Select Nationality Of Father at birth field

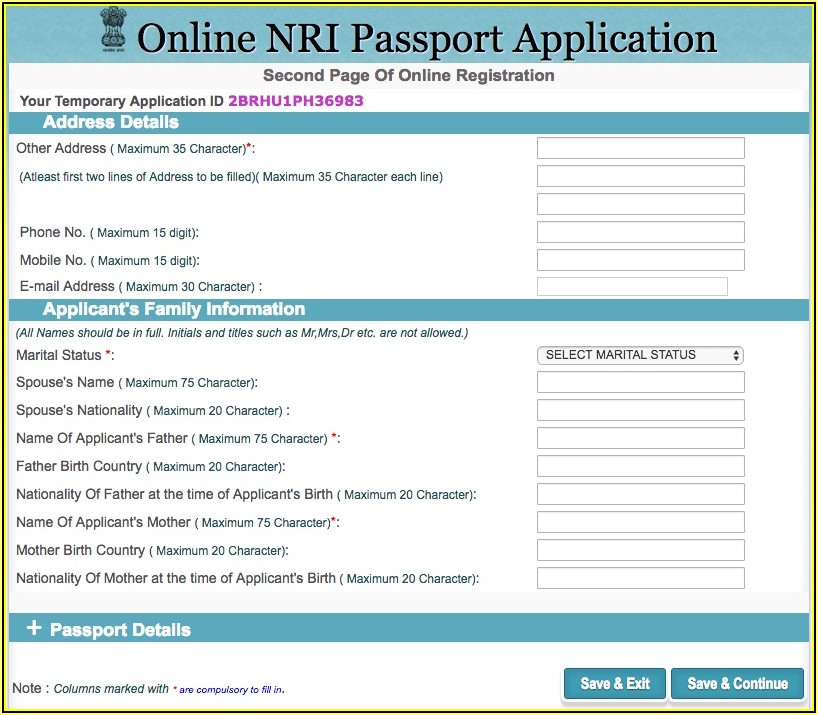[x=640, y=495]
